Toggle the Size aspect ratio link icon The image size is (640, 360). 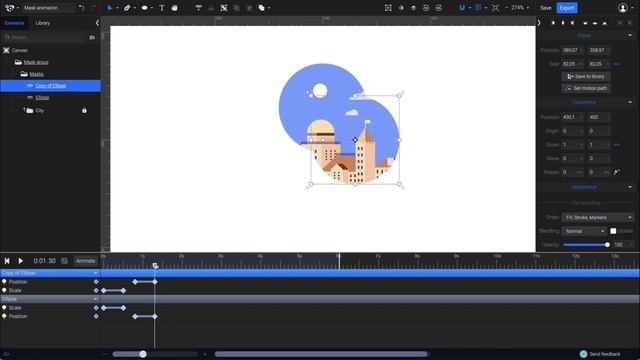point(617,64)
